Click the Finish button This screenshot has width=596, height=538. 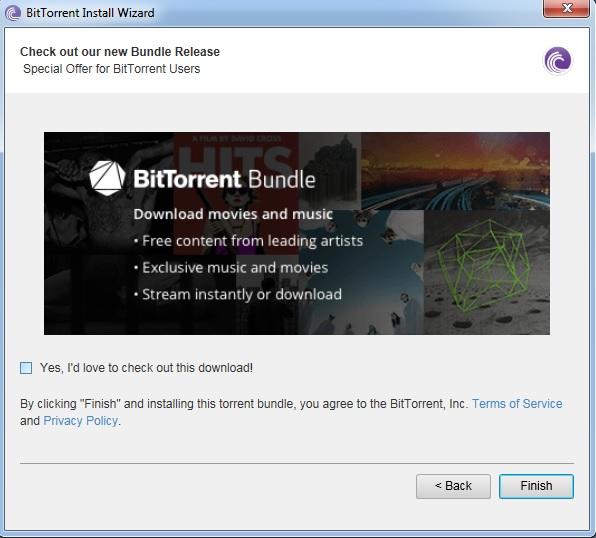536,486
